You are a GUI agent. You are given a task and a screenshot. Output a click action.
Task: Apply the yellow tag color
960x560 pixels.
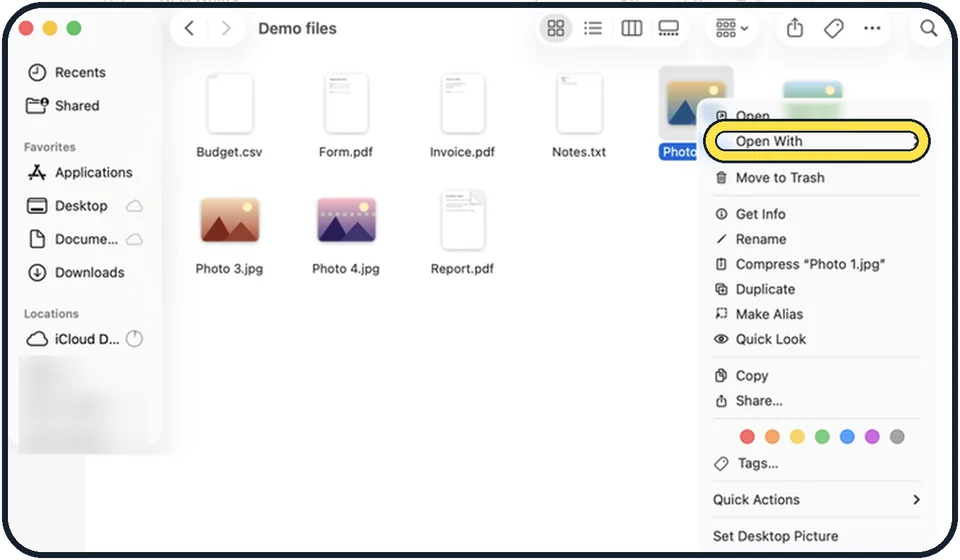[797, 436]
